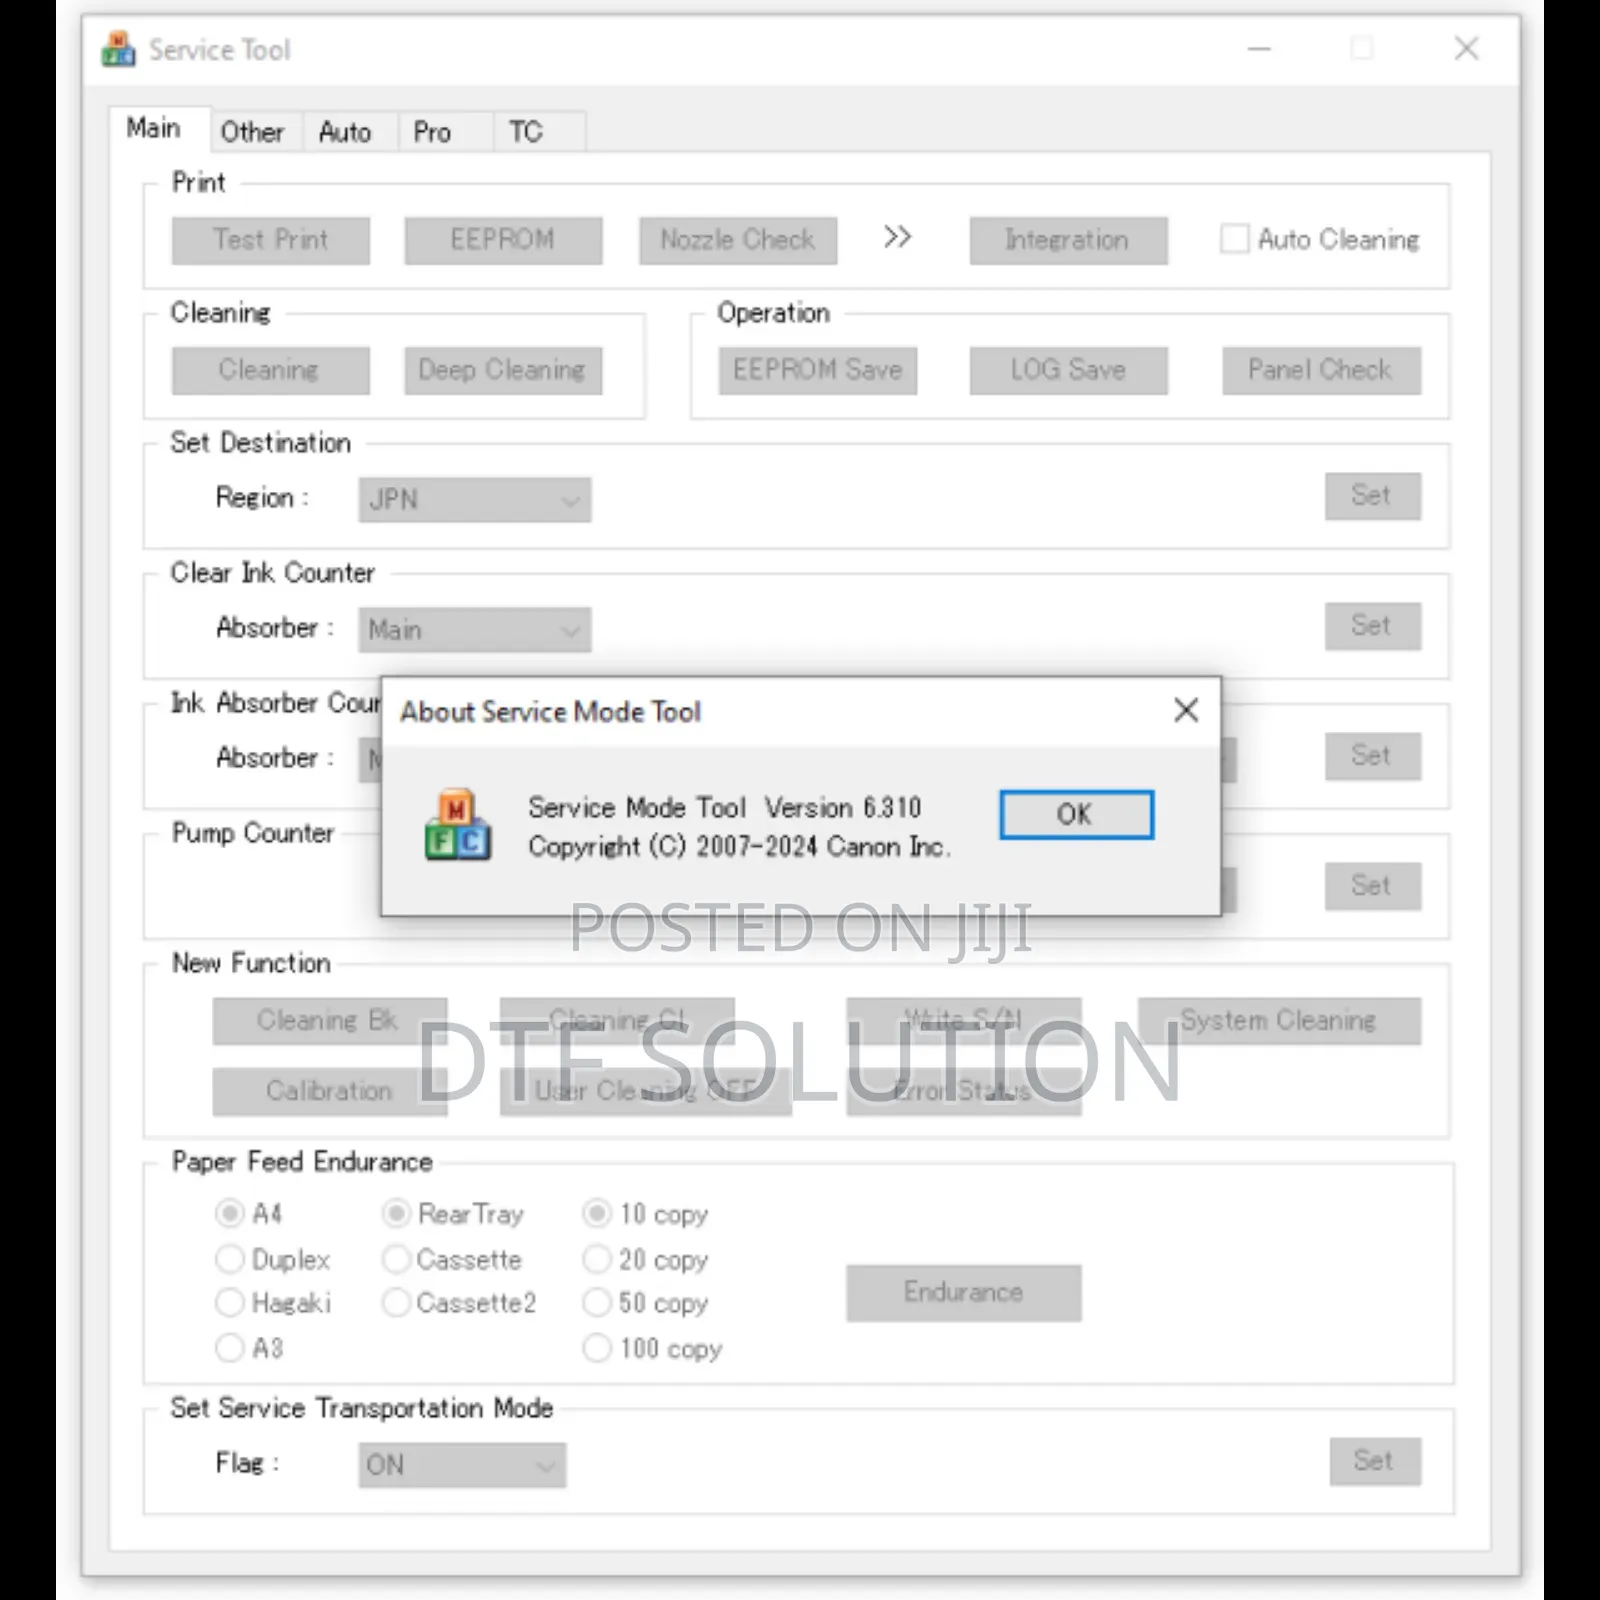
Task: Select the A3 paper radio button
Action: (230, 1348)
